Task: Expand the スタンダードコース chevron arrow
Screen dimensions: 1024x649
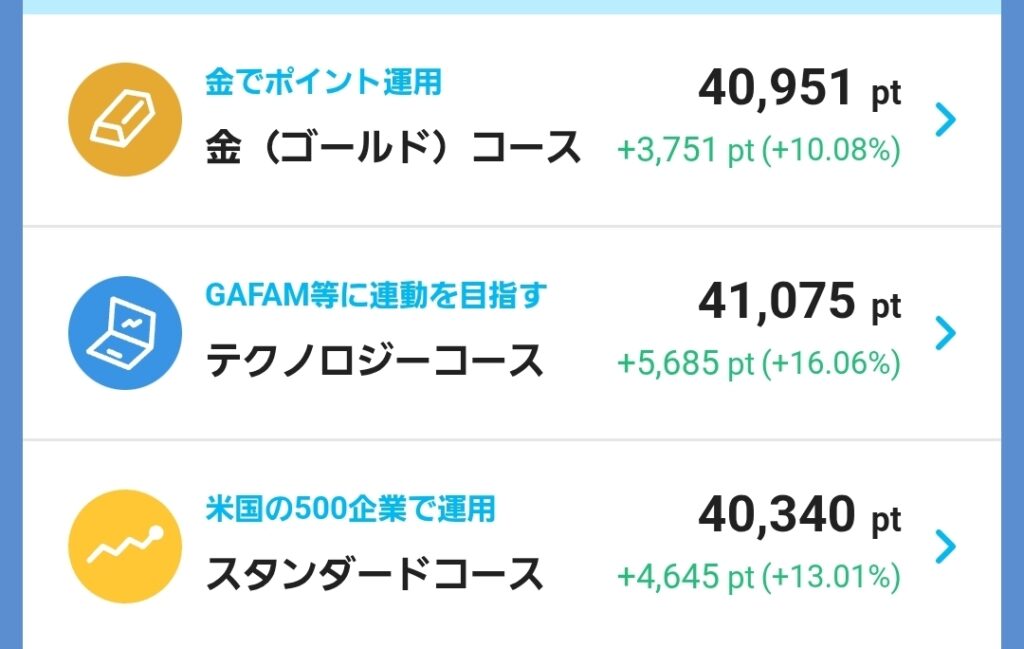Action: click(x=945, y=546)
